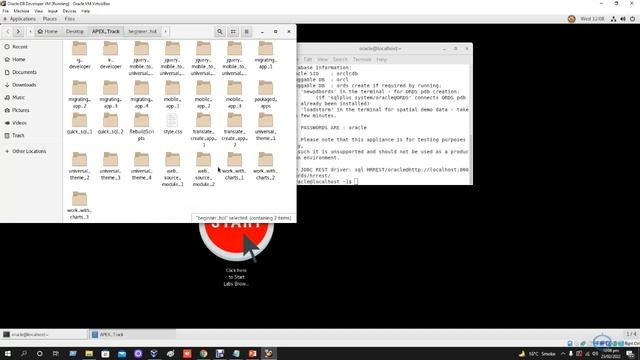Select the mobile_app_3 folder

(x=234, y=94)
